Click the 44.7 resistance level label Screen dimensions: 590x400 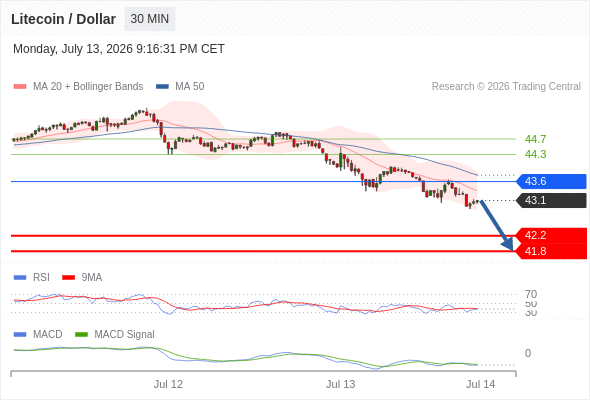pos(535,139)
